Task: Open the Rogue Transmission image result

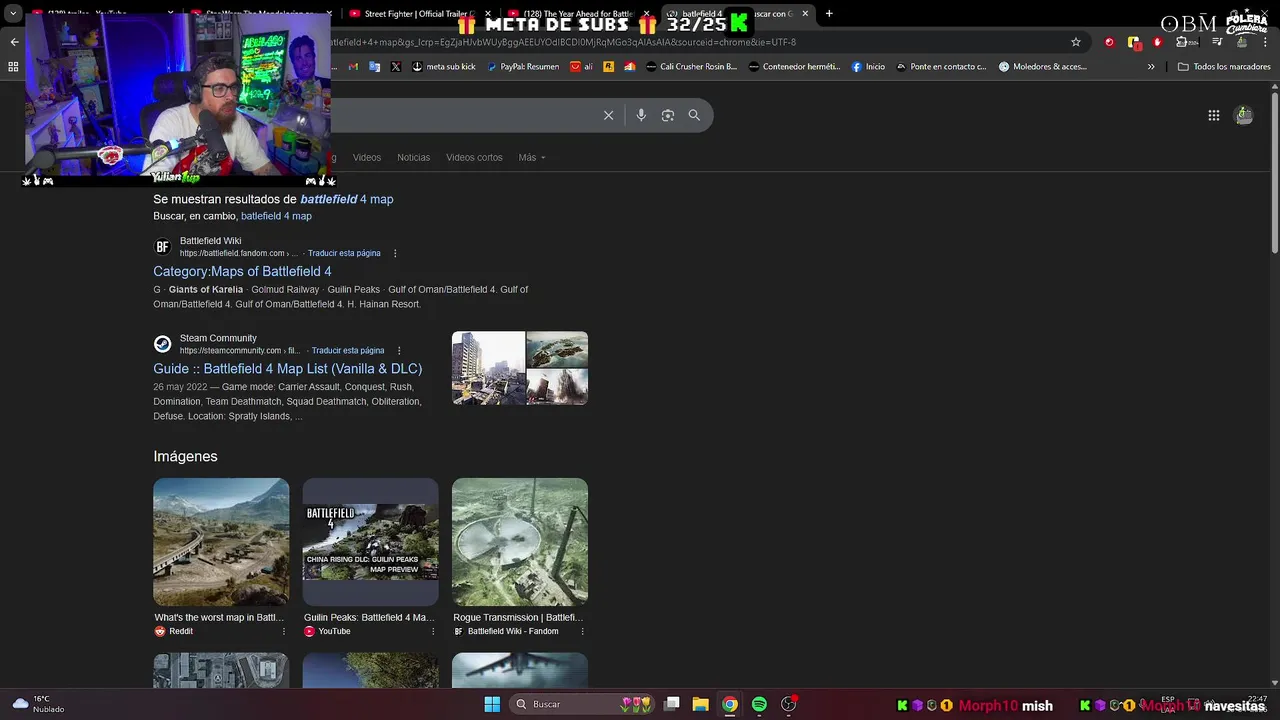Action: [520, 541]
